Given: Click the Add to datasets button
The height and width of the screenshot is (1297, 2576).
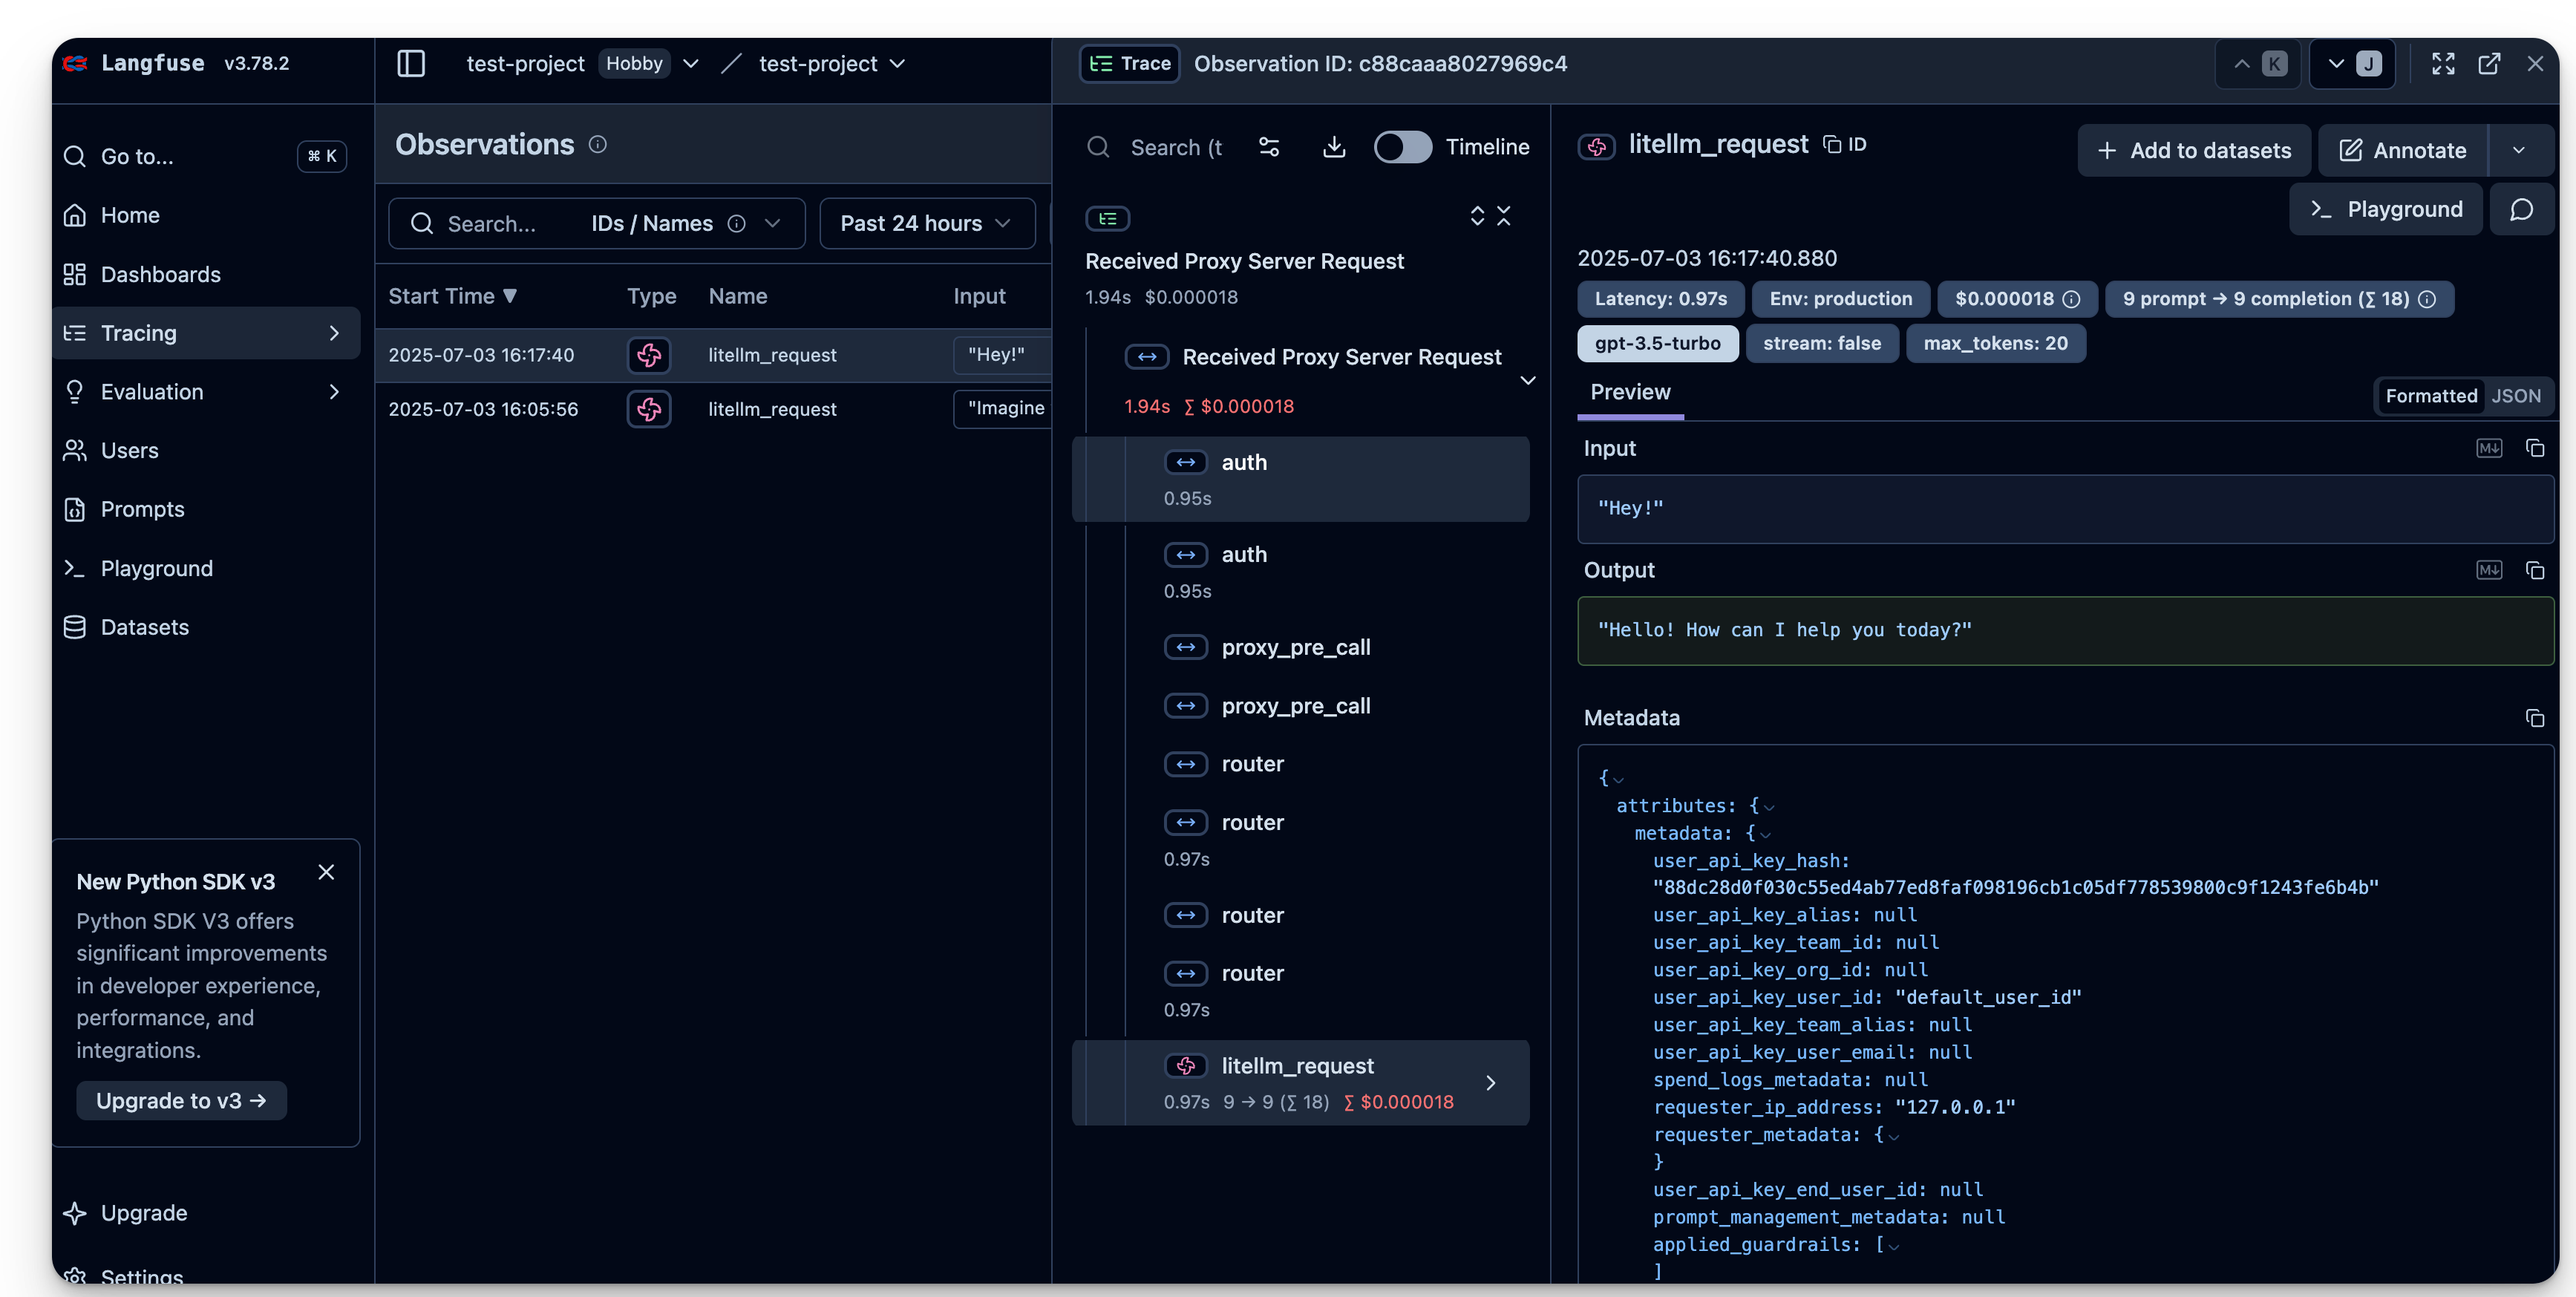Looking at the screenshot, I should 2194,150.
